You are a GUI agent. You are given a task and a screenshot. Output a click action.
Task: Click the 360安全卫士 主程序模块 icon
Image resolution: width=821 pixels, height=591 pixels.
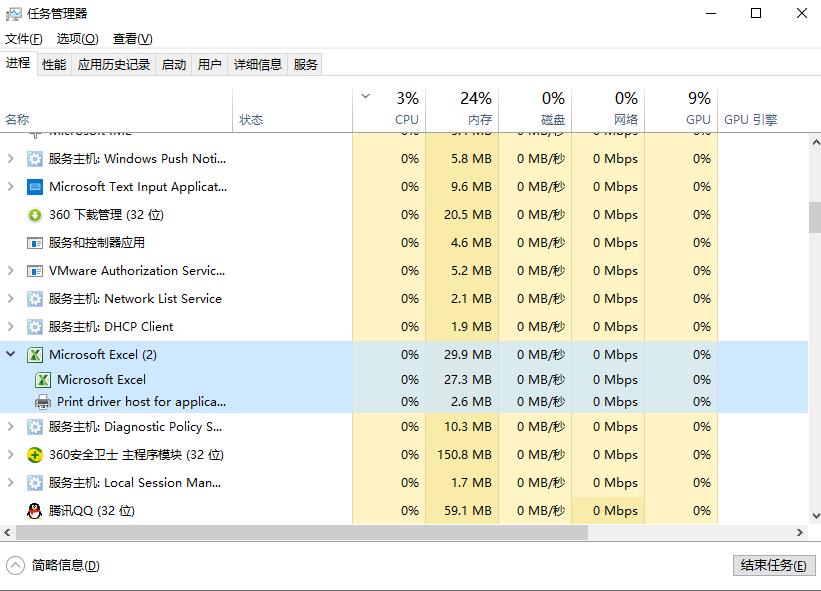click(x=35, y=455)
